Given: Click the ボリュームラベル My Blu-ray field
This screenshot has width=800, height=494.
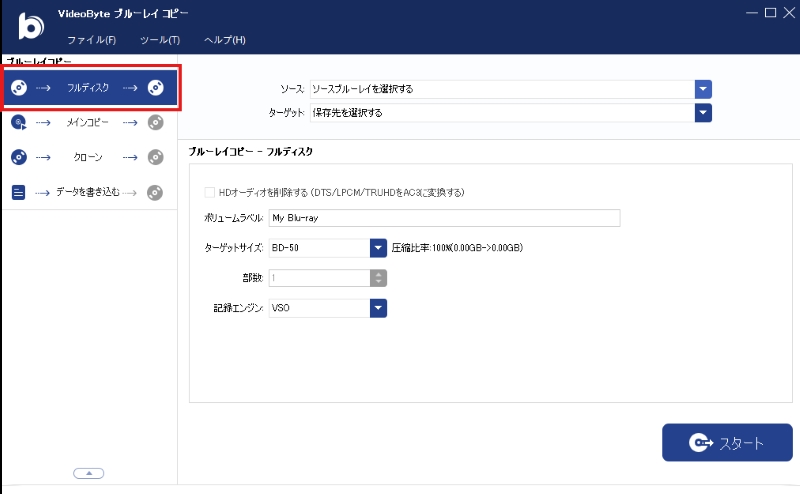Looking at the screenshot, I should point(444,218).
